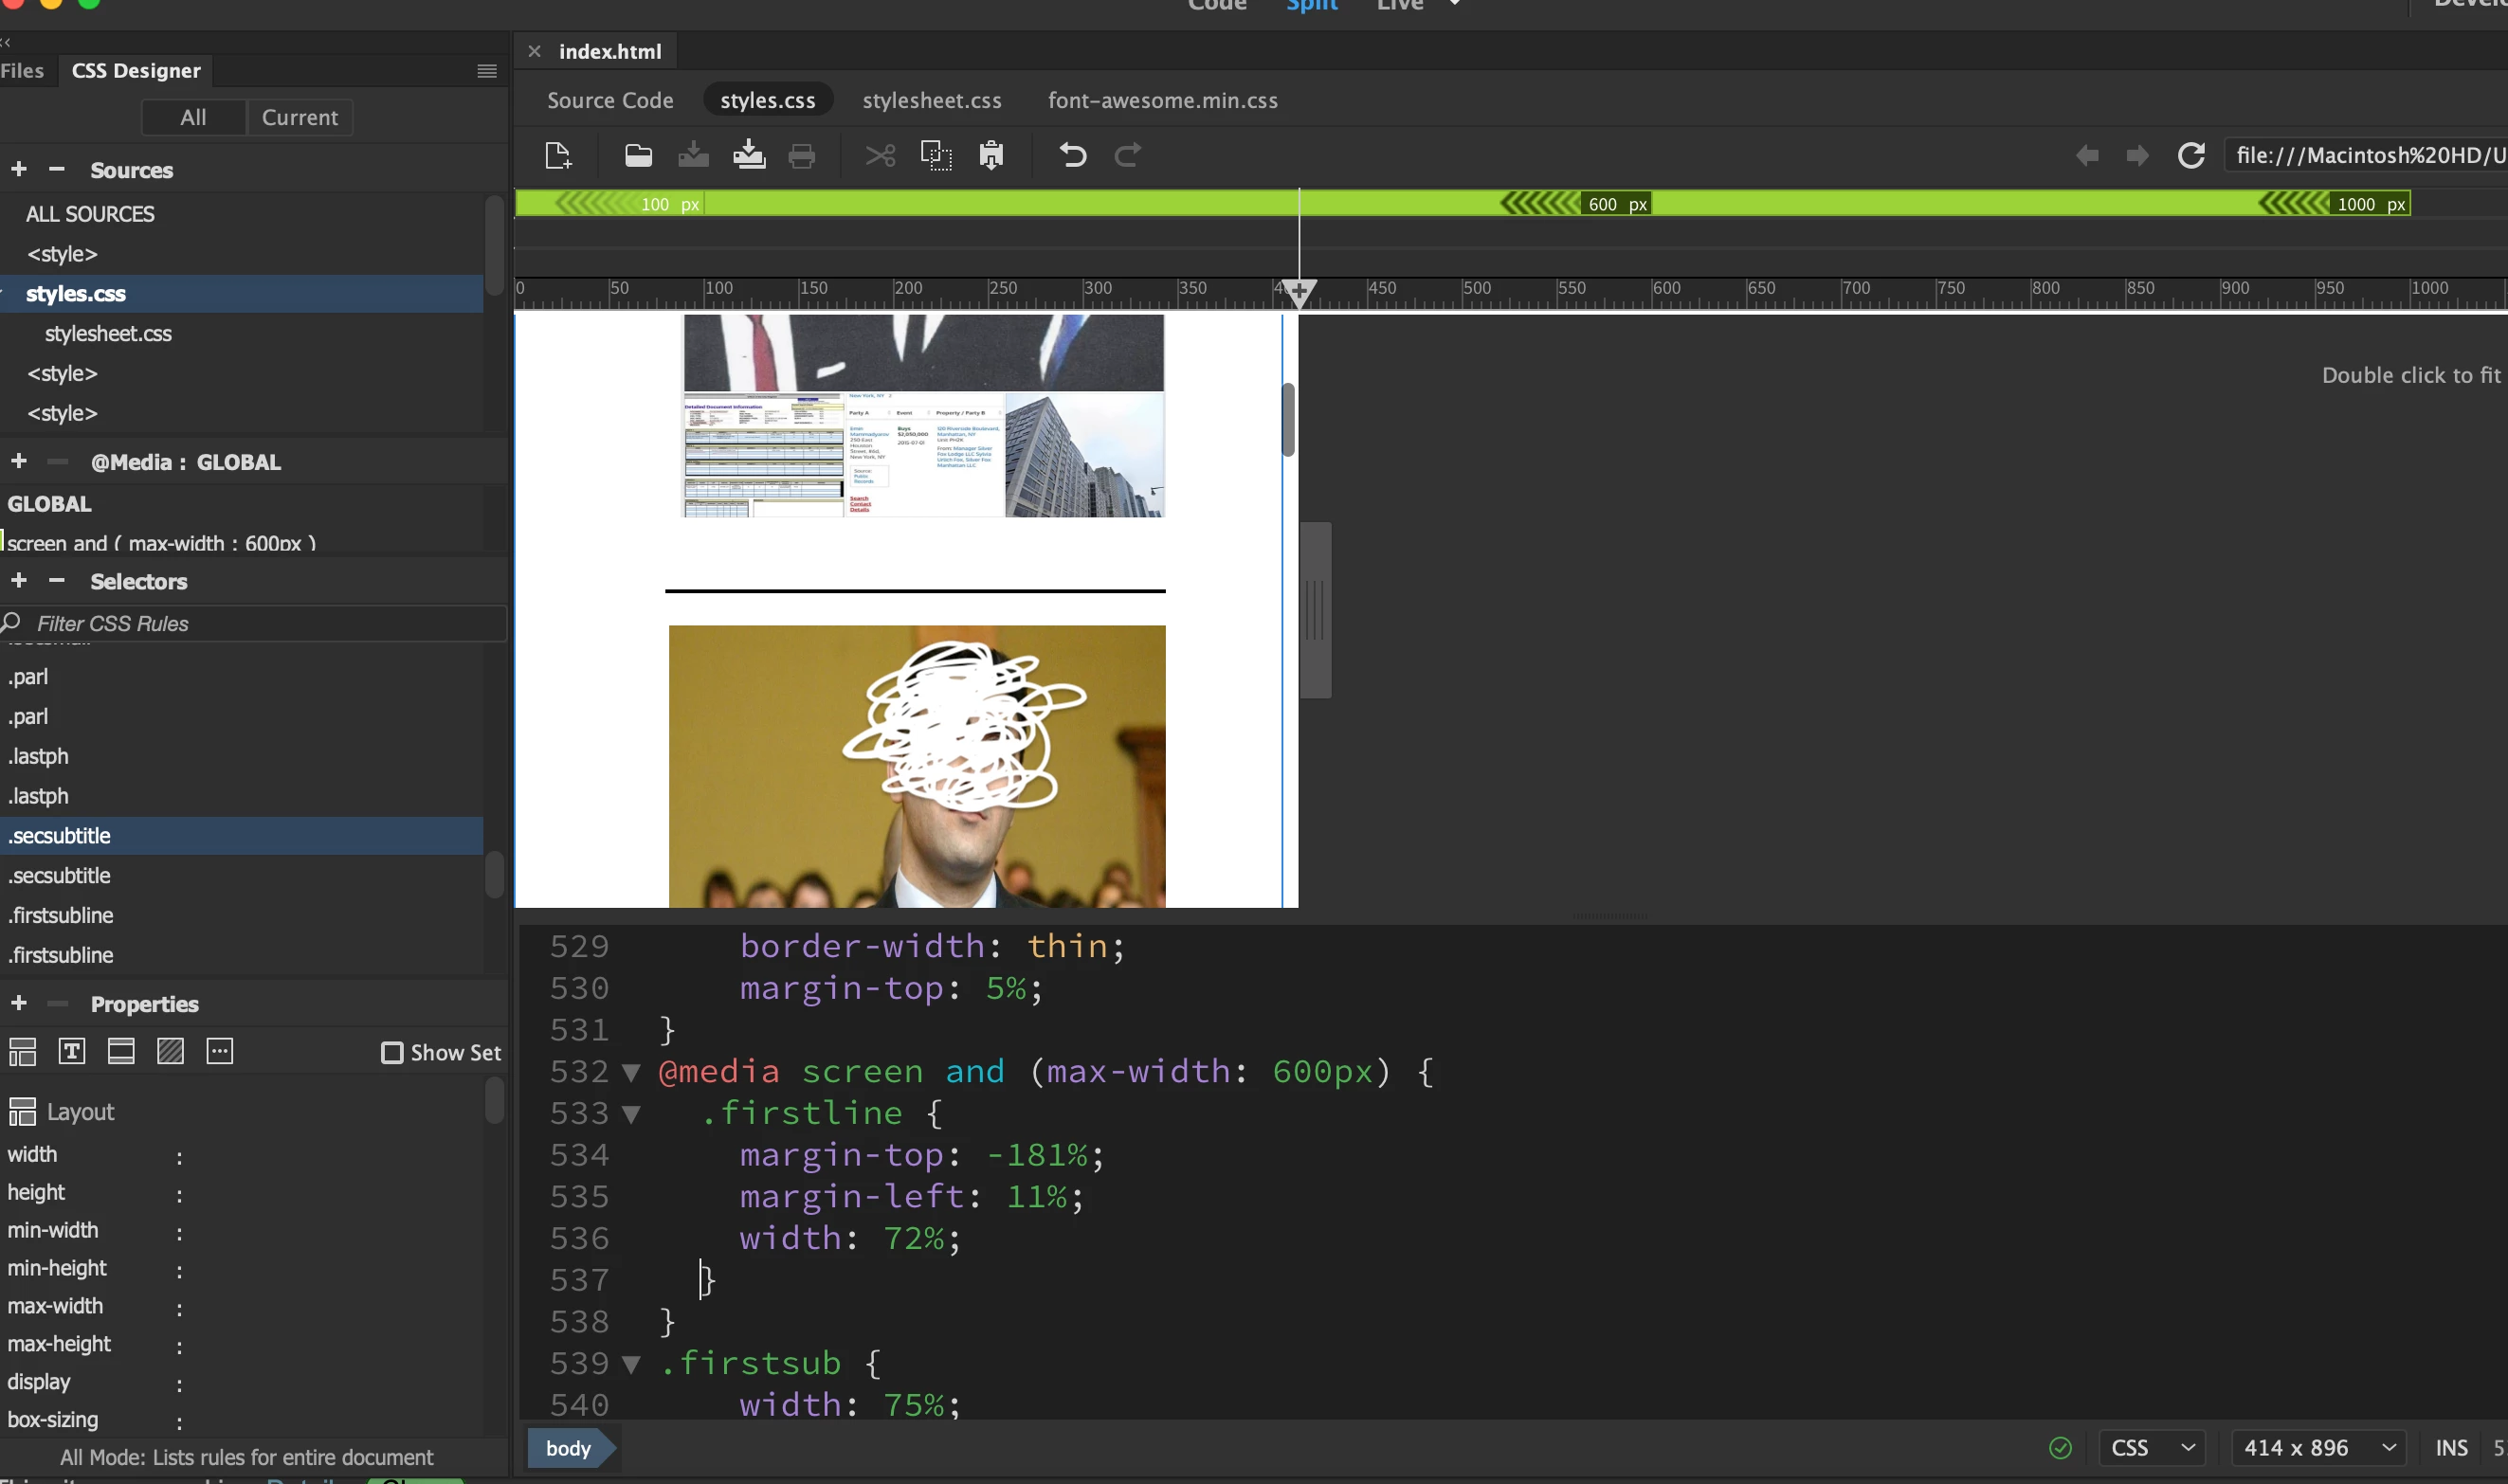Click the Background properties category icon

[170, 1051]
